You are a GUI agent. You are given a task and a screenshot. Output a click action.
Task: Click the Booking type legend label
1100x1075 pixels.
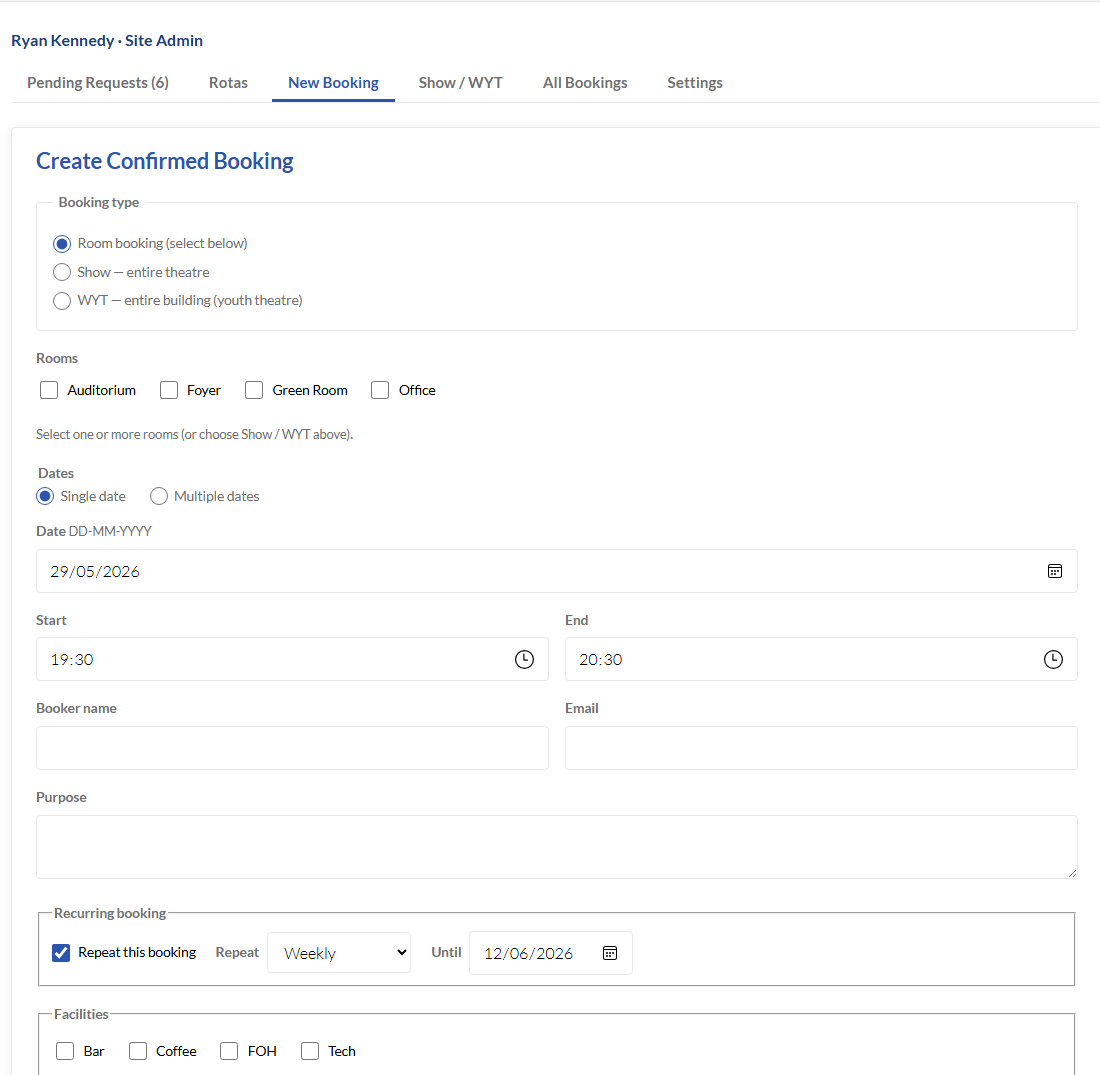click(99, 202)
